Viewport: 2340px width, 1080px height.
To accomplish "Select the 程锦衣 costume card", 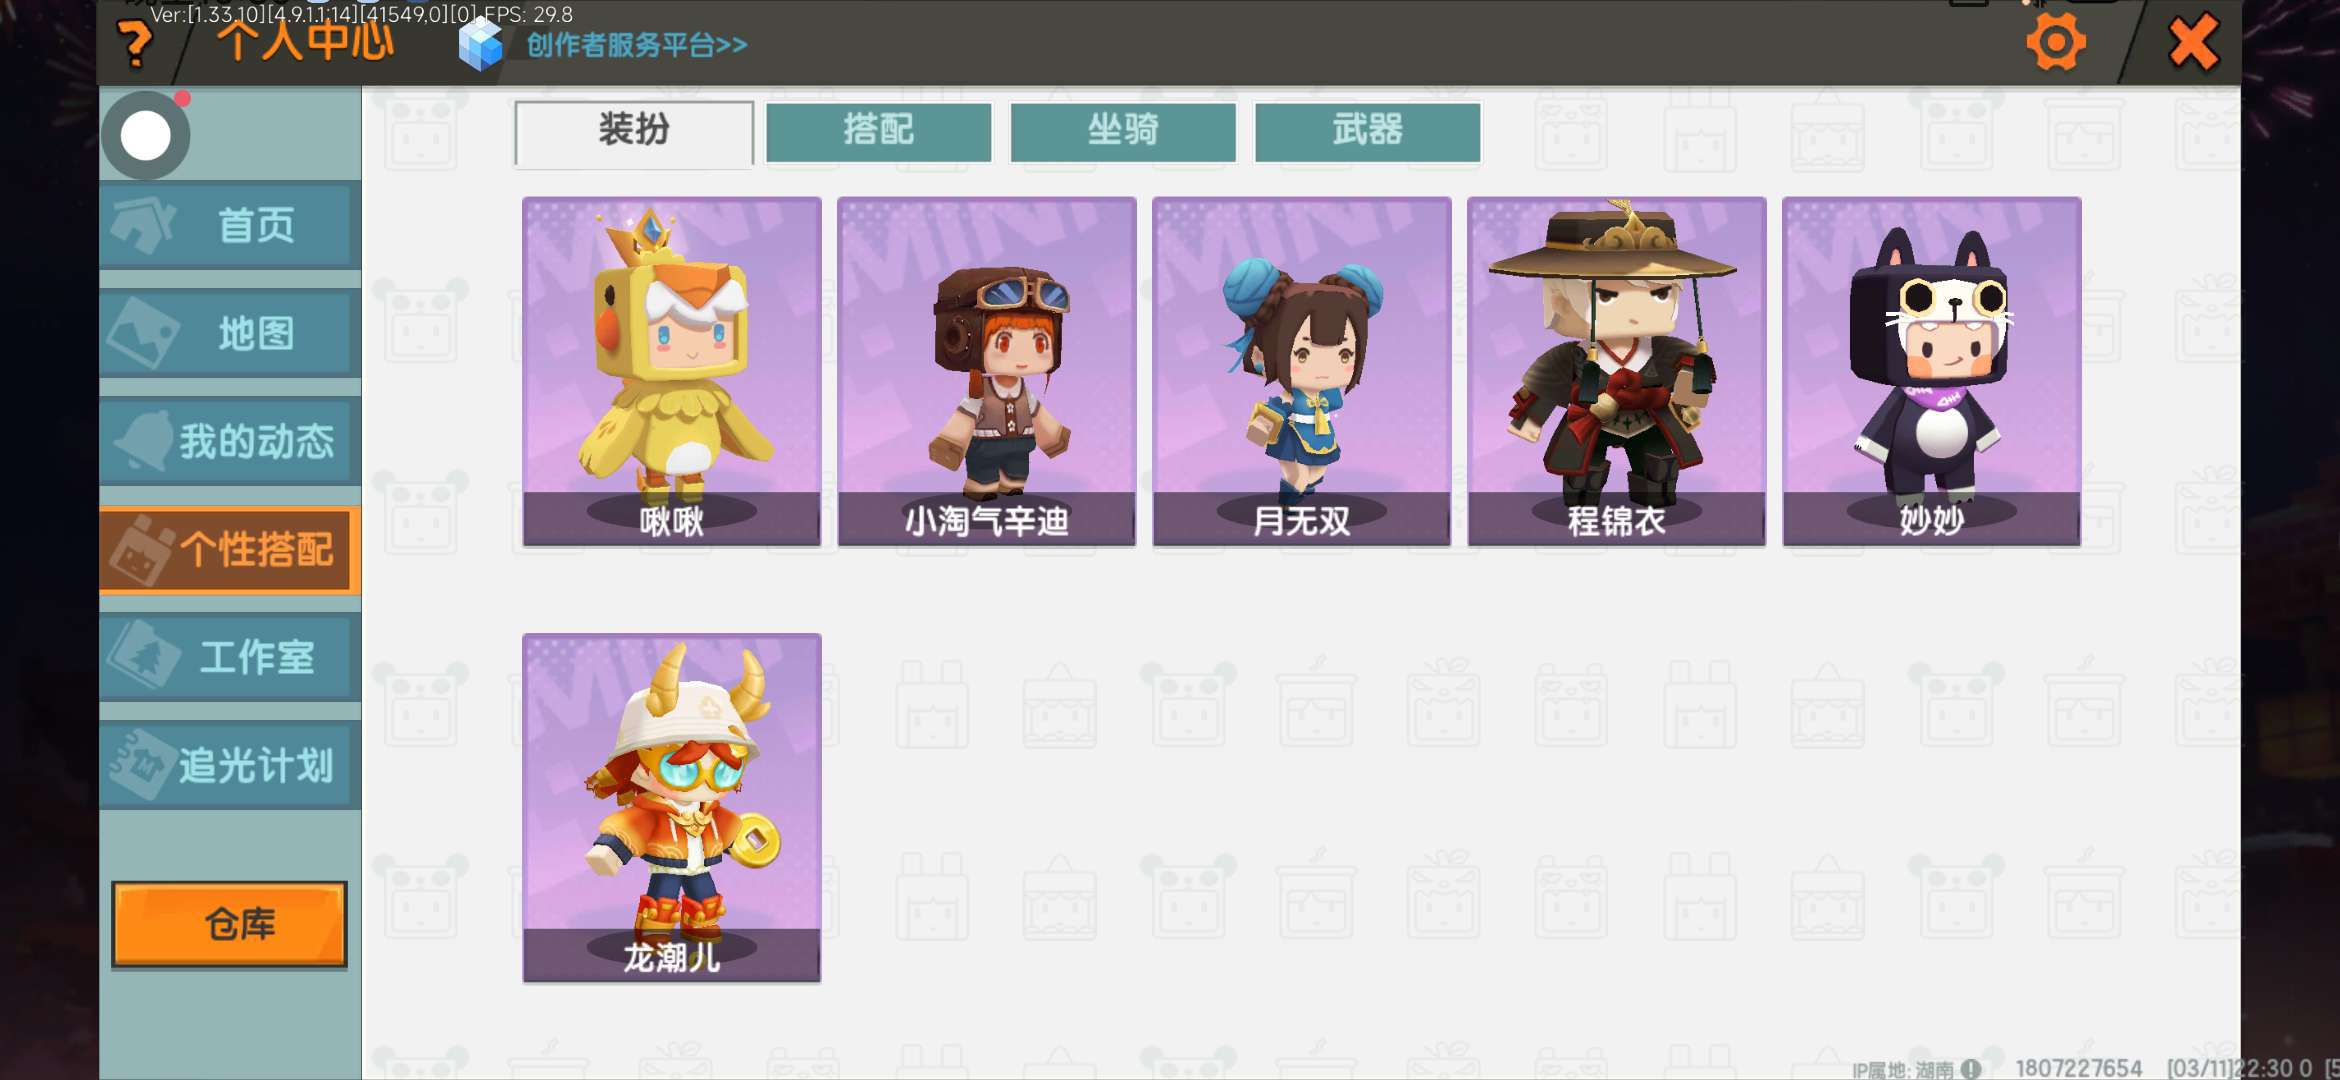I will [x=1617, y=371].
